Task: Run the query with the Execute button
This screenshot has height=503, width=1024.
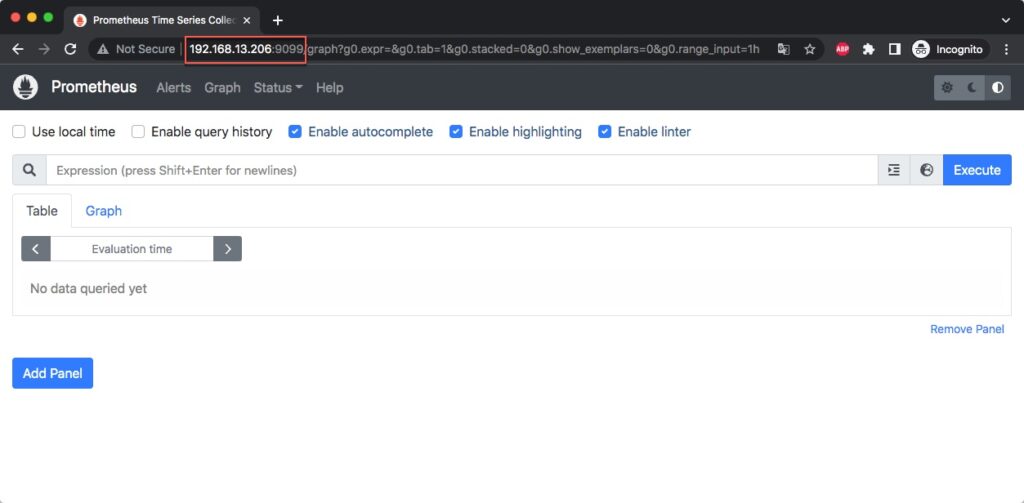Action: (977, 170)
